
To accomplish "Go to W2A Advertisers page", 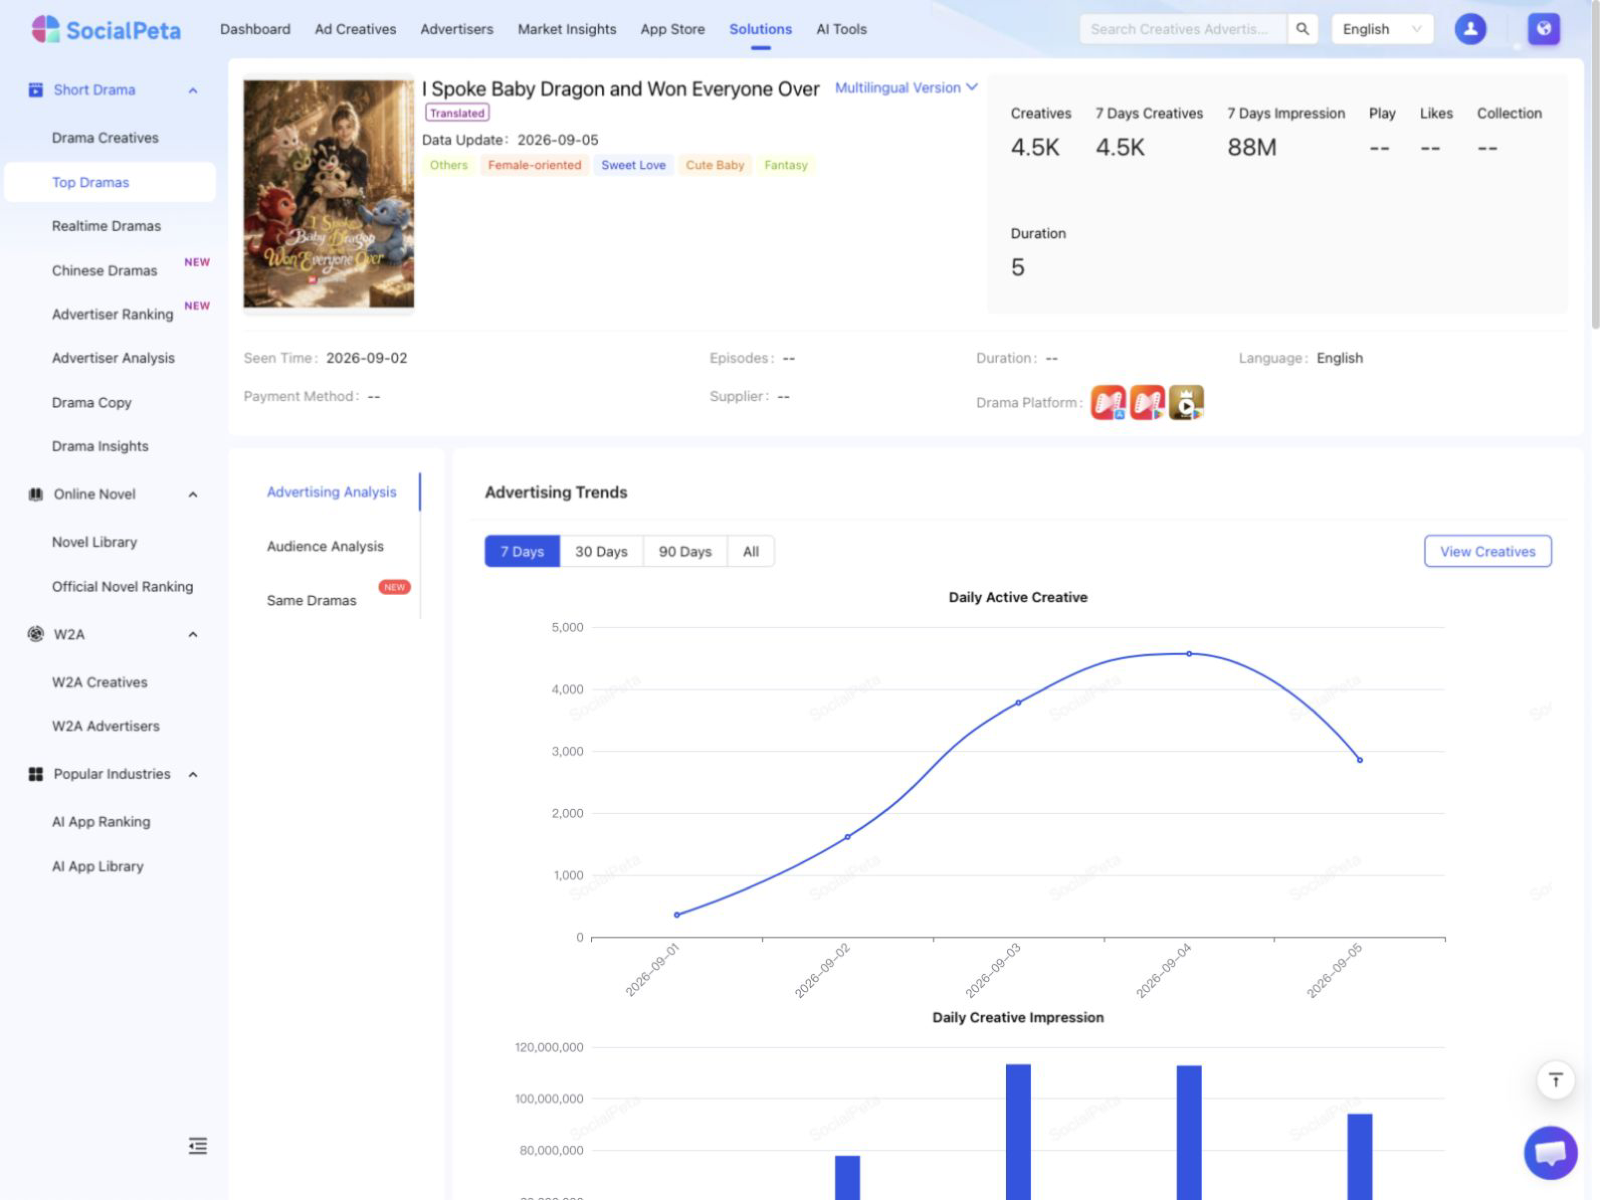I will 105,726.
